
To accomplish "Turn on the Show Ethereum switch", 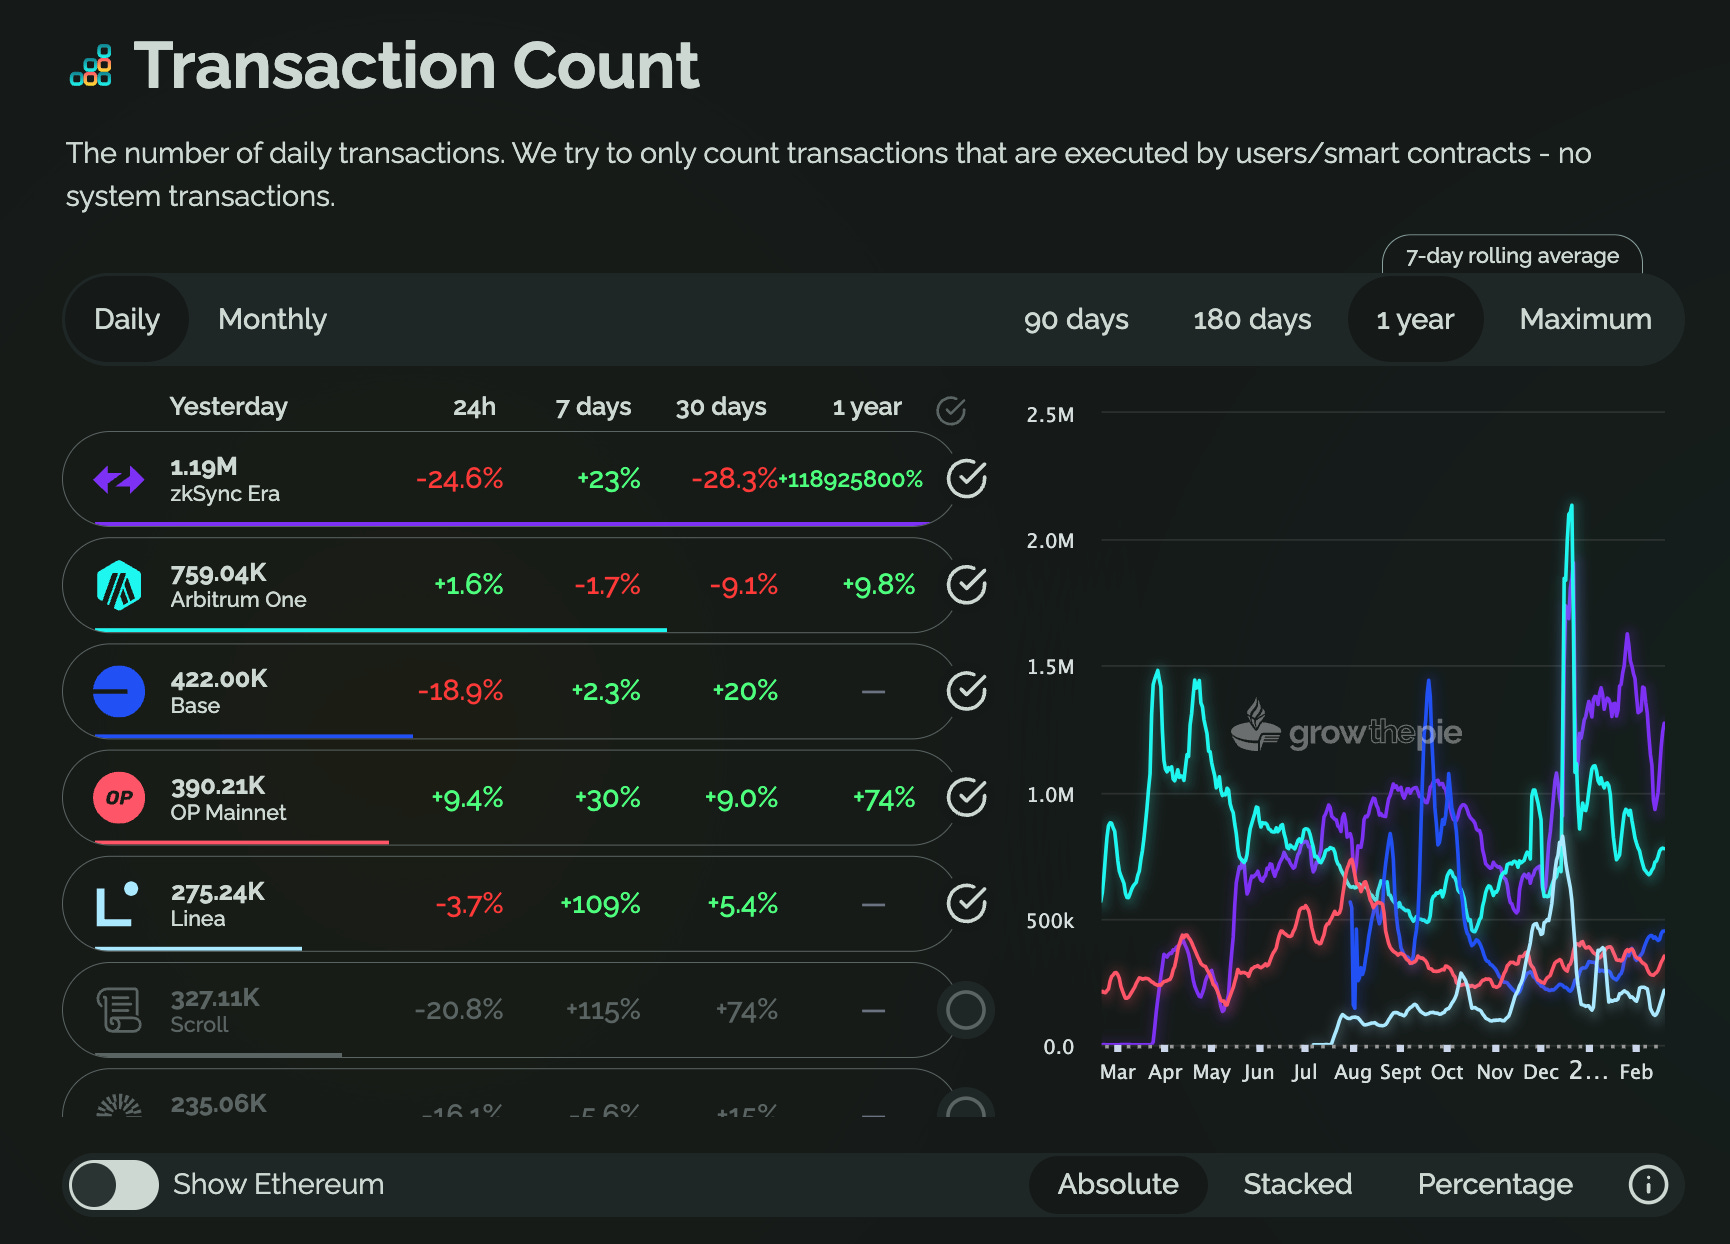I will pos(114,1185).
